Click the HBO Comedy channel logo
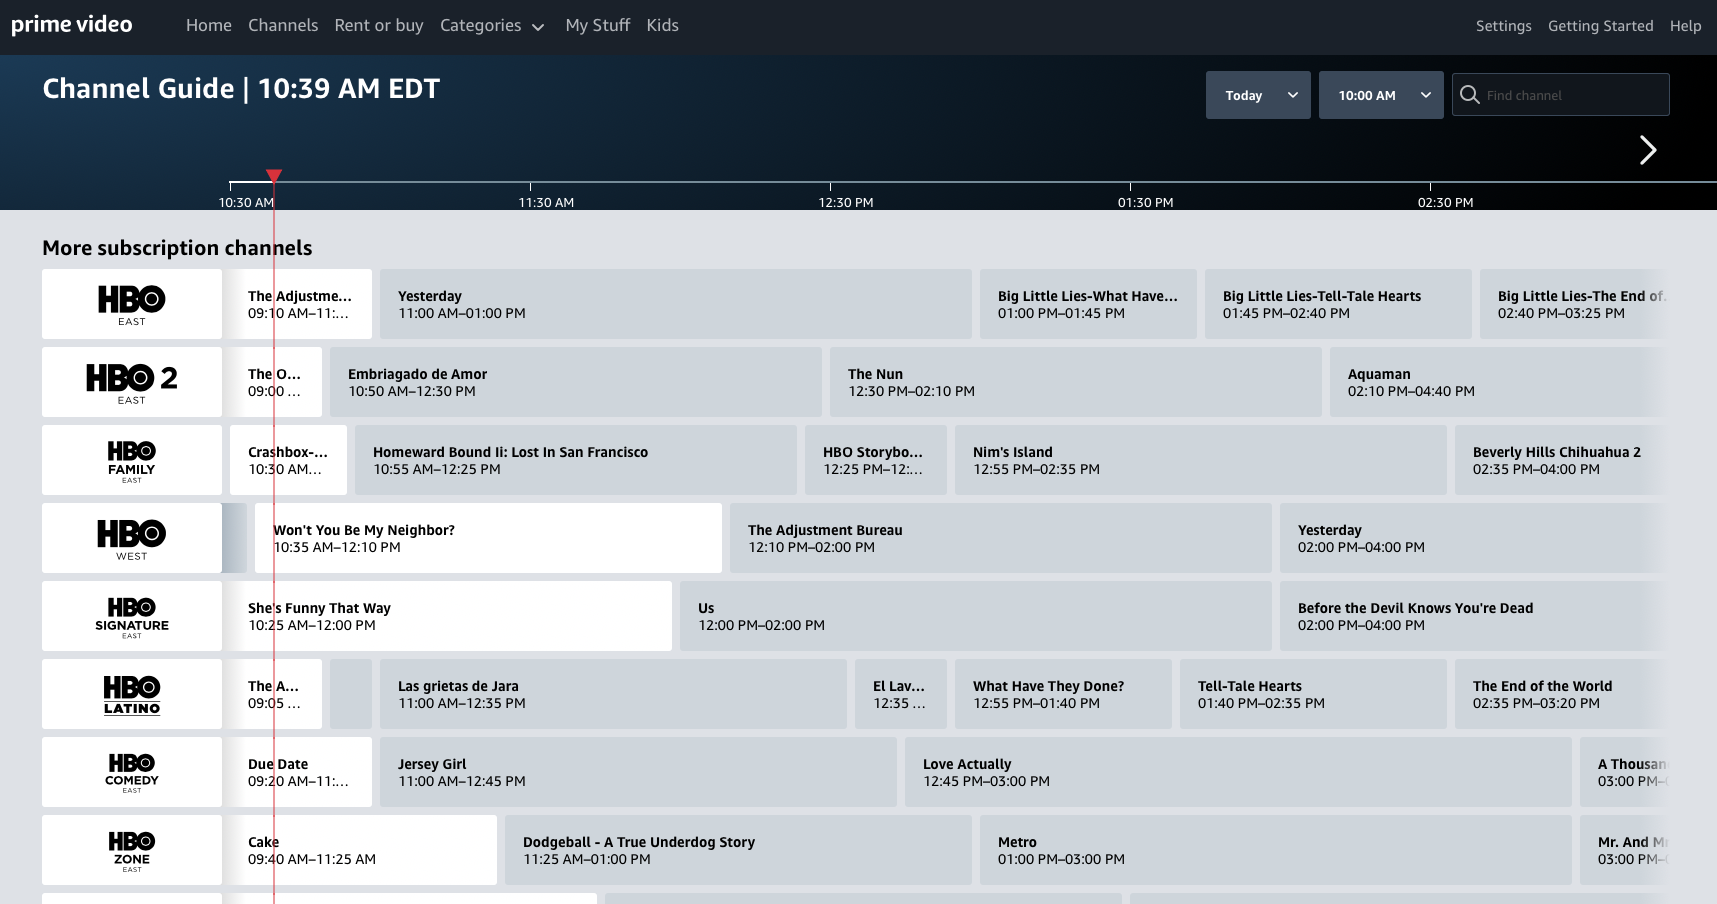 click(x=132, y=772)
